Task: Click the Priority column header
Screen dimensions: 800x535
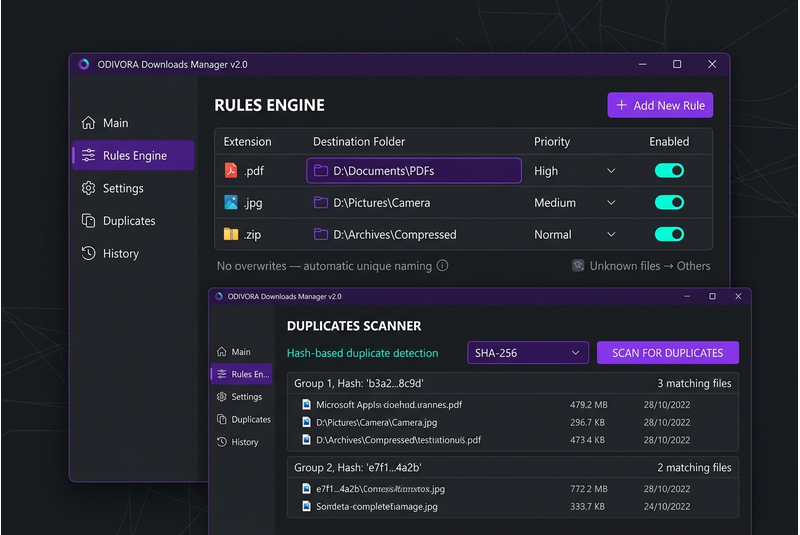Action: click(x=552, y=141)
